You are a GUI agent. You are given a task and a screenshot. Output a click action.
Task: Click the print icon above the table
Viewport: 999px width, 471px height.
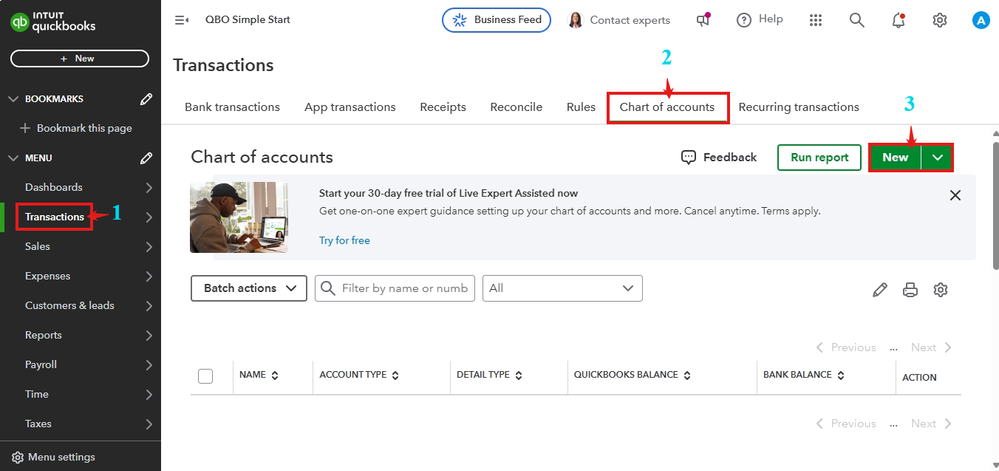tap(910, 290)
